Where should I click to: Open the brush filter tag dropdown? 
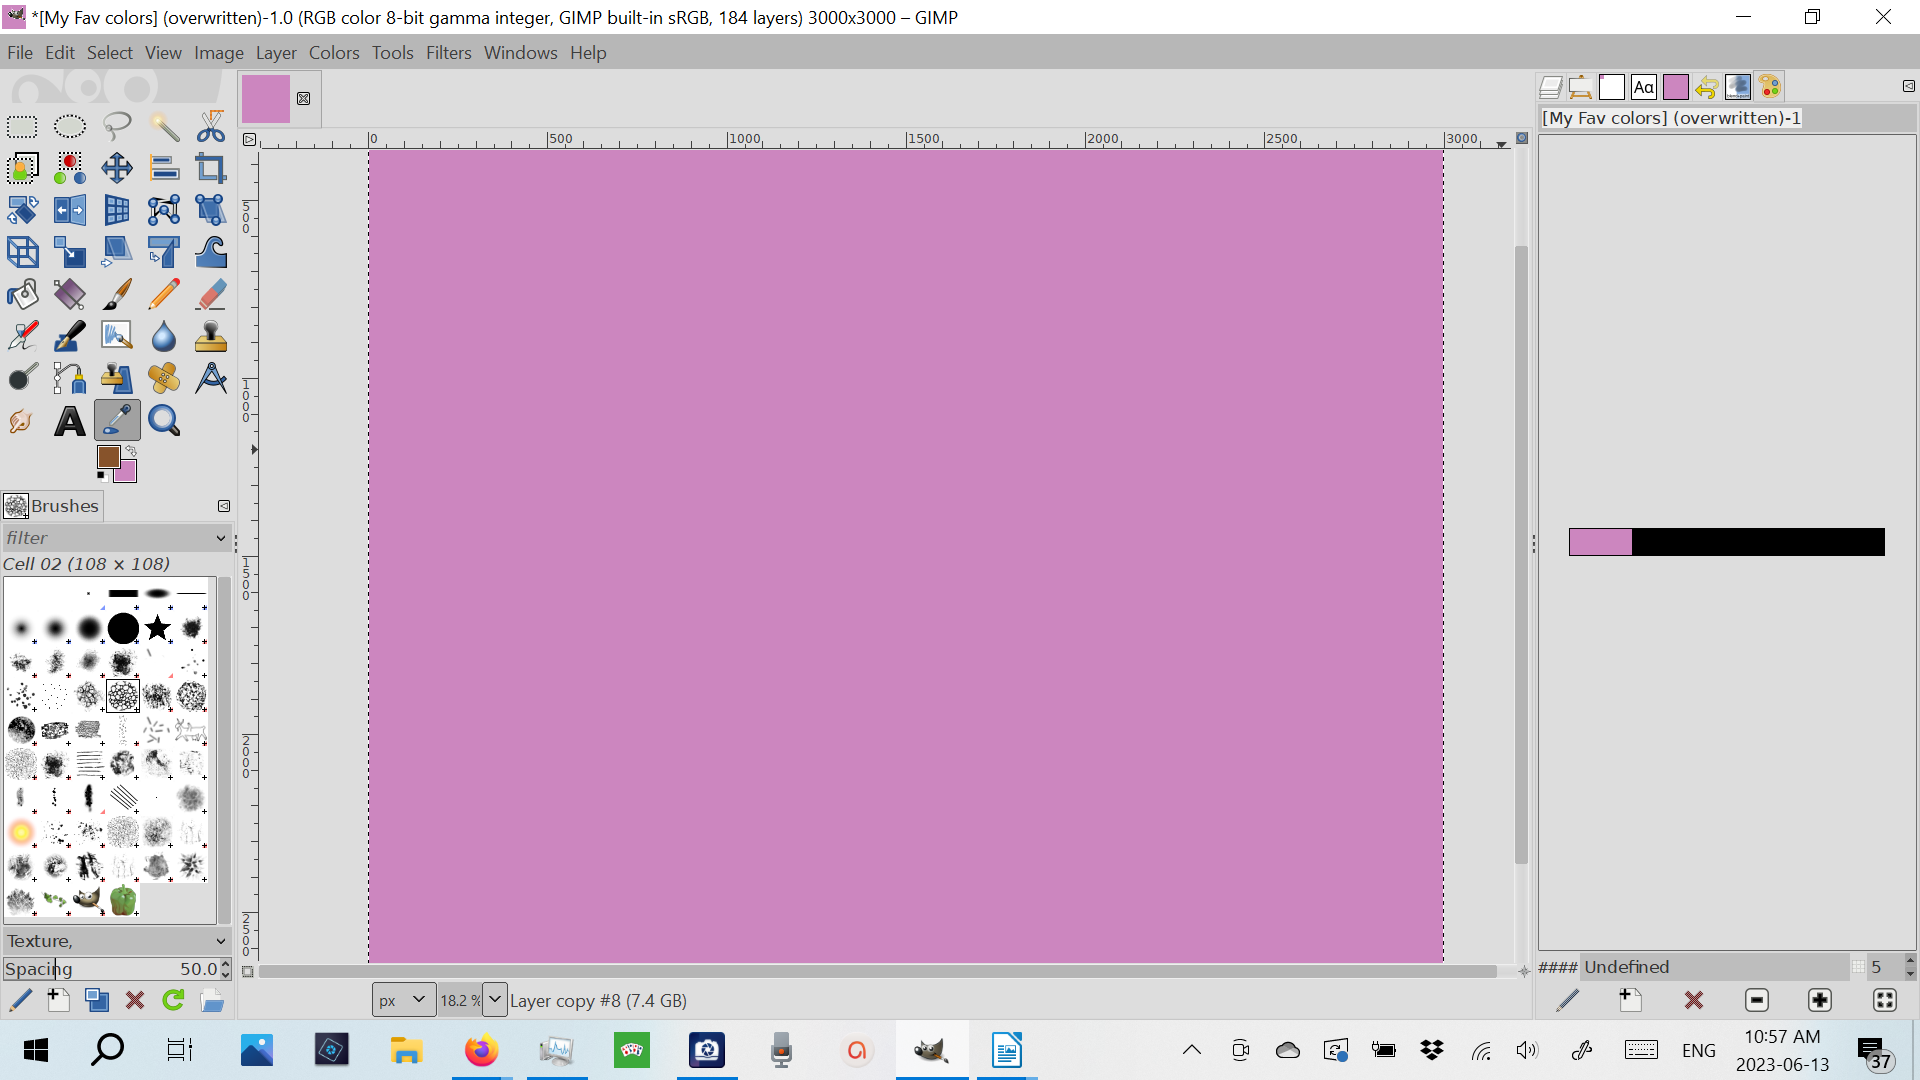point(221,538)
